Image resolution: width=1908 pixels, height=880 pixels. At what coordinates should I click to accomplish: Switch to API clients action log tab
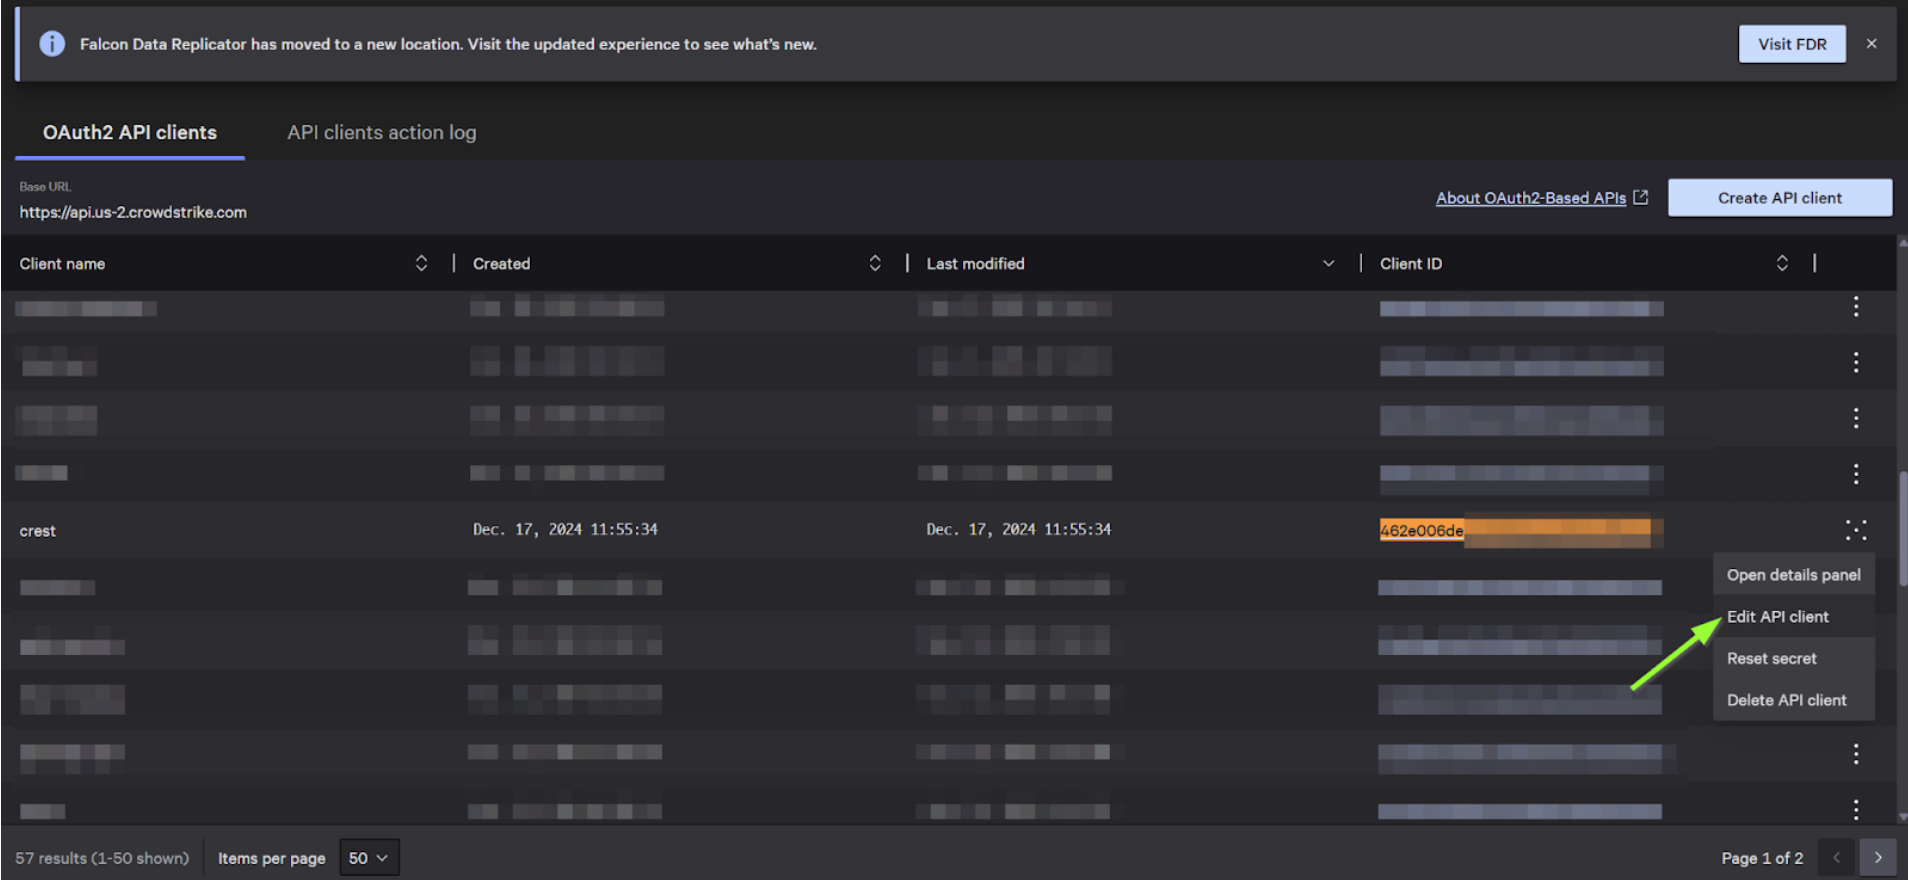click(381, 132)
